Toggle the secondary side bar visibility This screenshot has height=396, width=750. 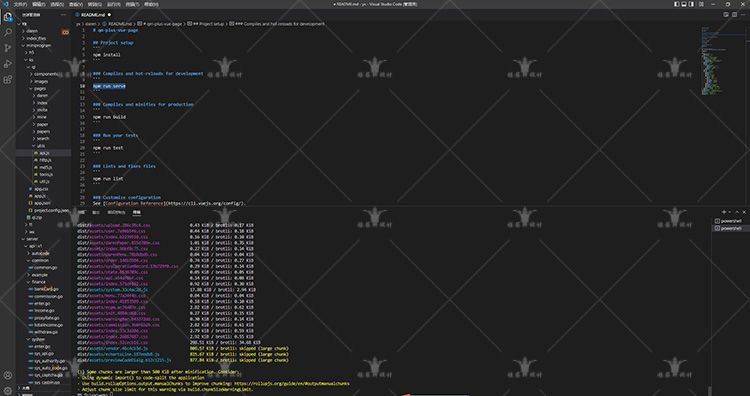pos(691,4)
